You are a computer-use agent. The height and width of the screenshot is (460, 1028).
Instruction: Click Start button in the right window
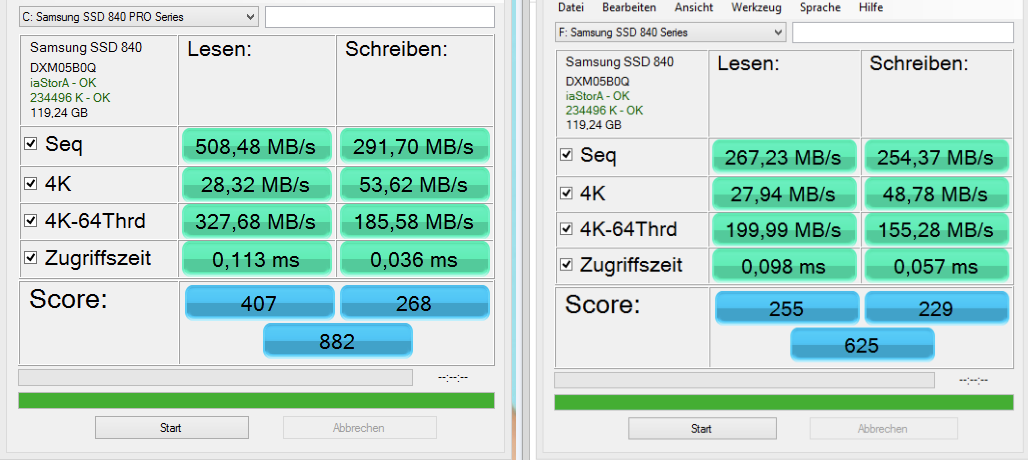tap(702, 429)
